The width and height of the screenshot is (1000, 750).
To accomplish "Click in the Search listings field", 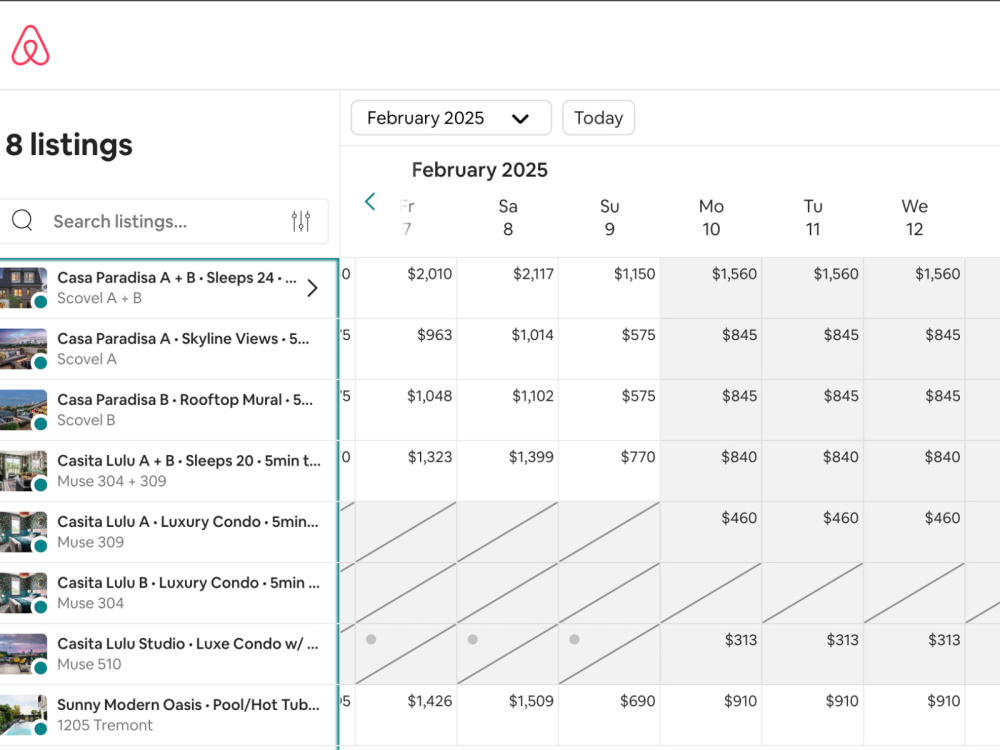I will [164, 221].
